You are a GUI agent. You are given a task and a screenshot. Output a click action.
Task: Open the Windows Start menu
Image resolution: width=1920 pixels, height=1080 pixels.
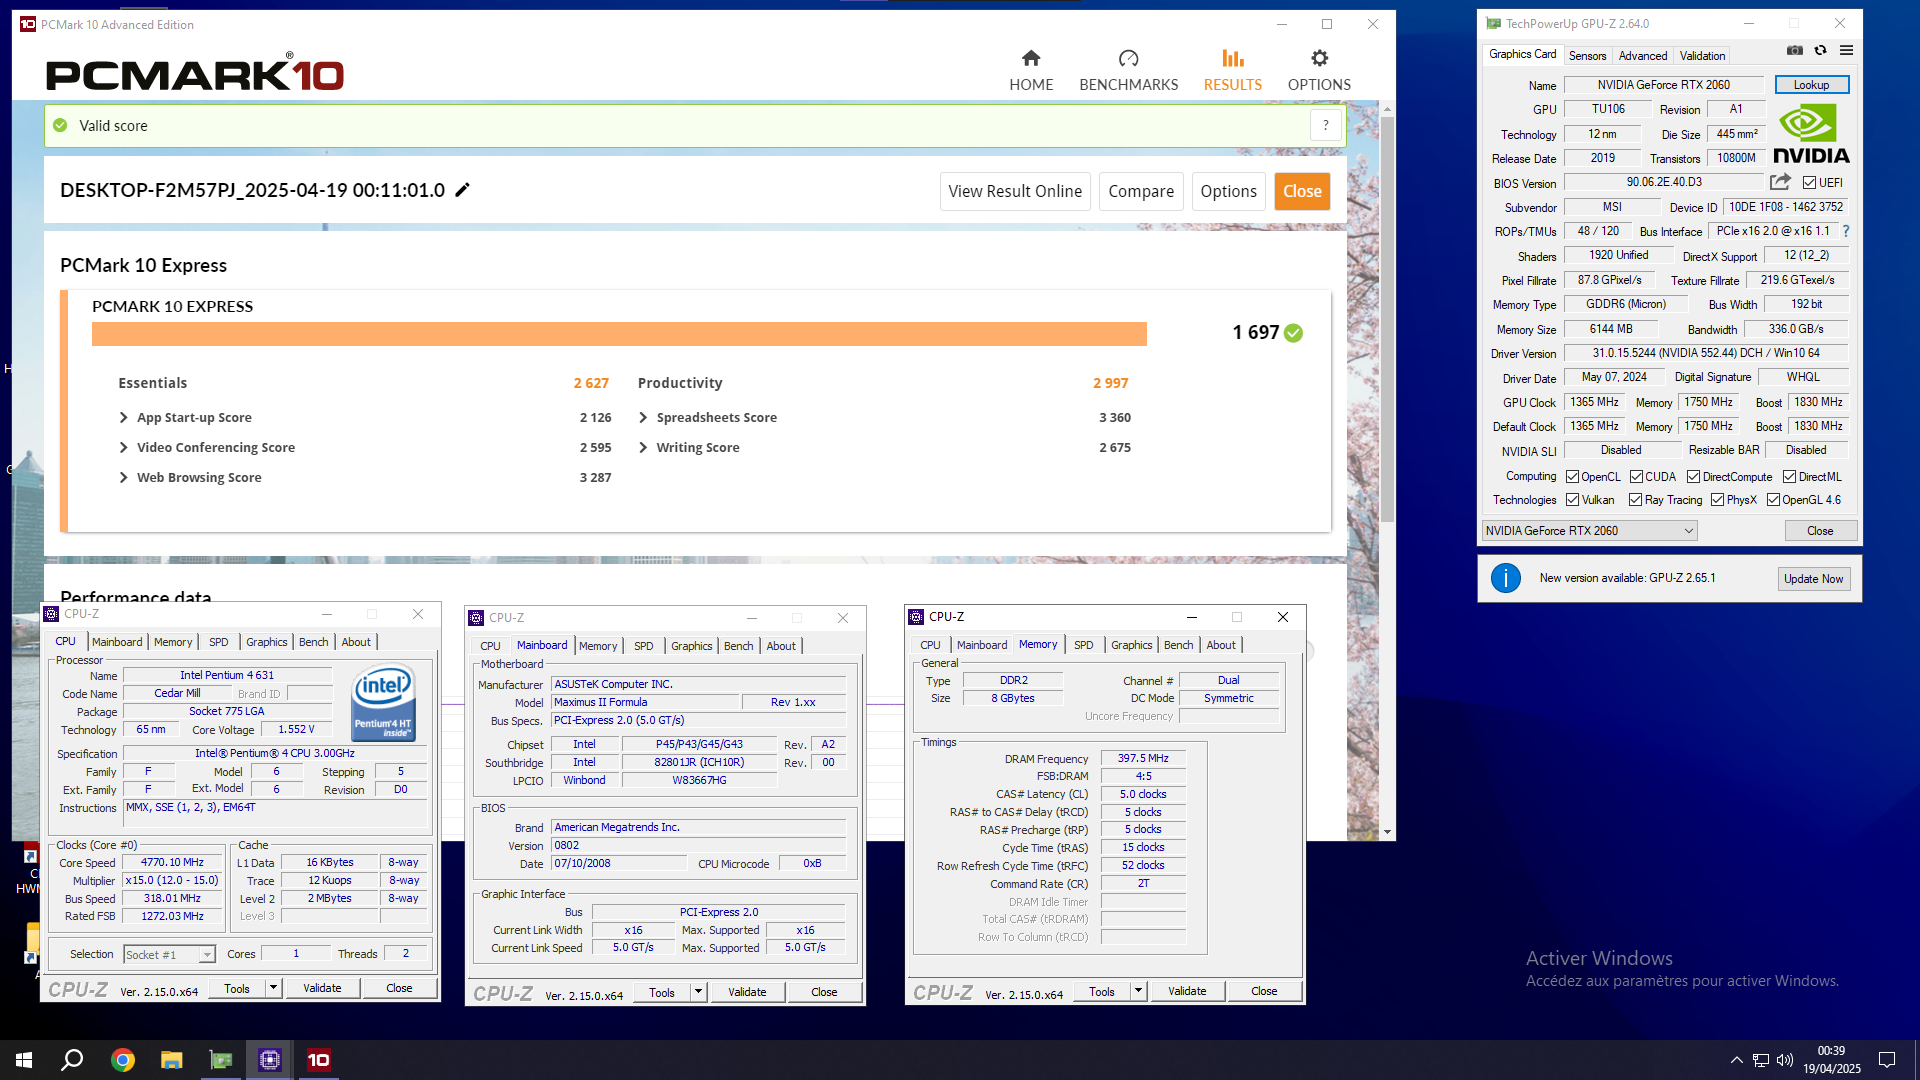click(x=24, y=1060)
